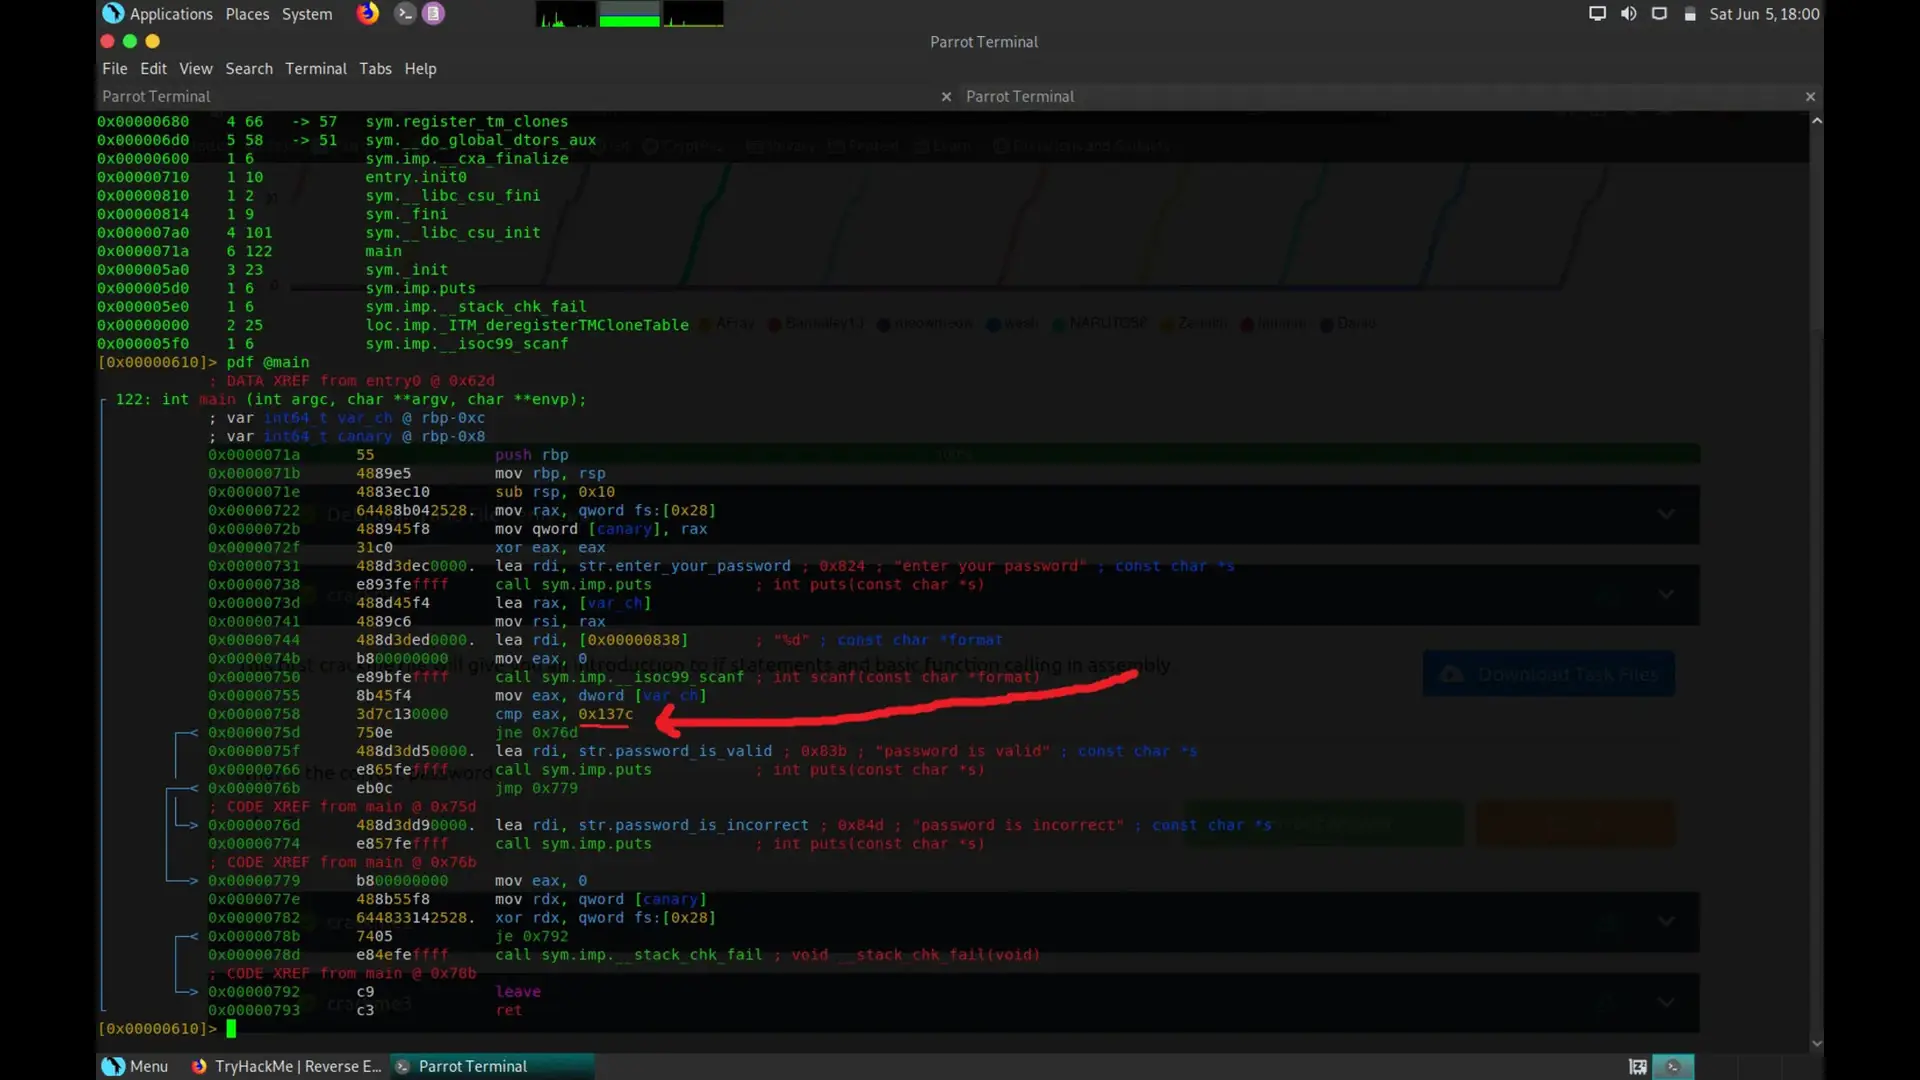
Task: Click the yellow window control button
Action: coord(152,41)
